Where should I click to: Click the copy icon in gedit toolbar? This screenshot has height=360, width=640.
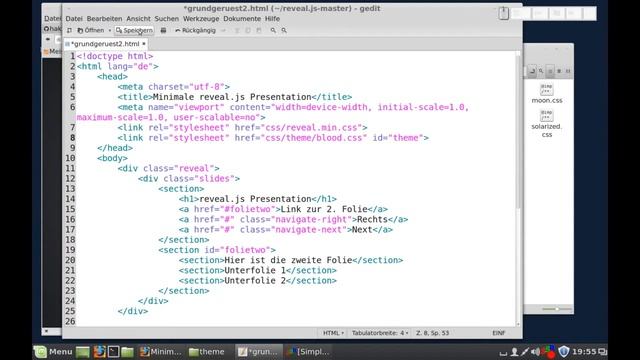tap(248, 30)
